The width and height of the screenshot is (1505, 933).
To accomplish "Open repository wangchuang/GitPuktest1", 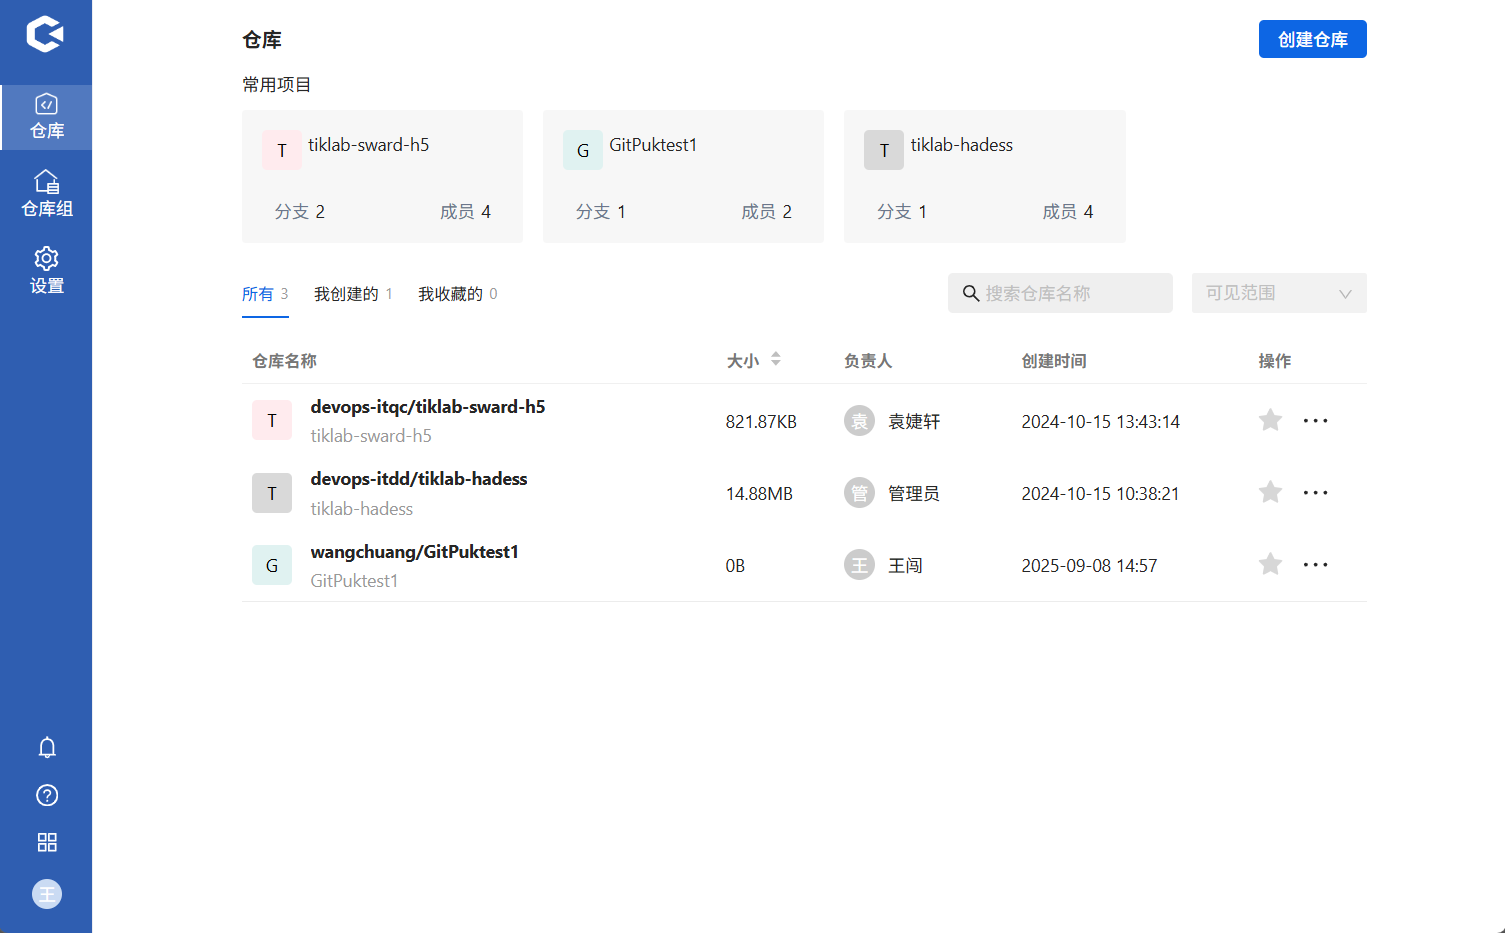I will (414, 552).
